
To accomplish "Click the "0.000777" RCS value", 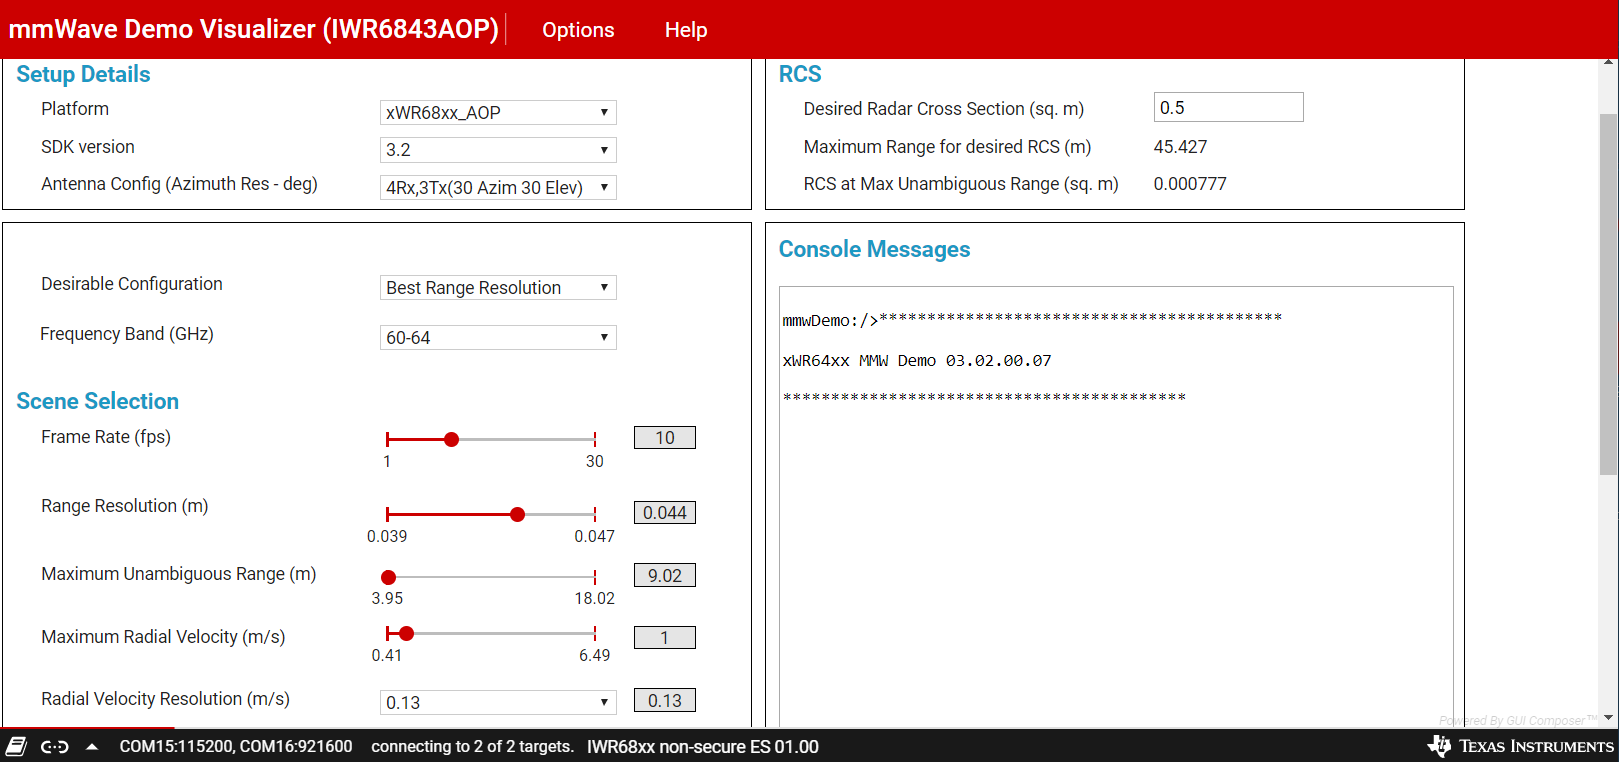I will click(x=1190, y=184).
